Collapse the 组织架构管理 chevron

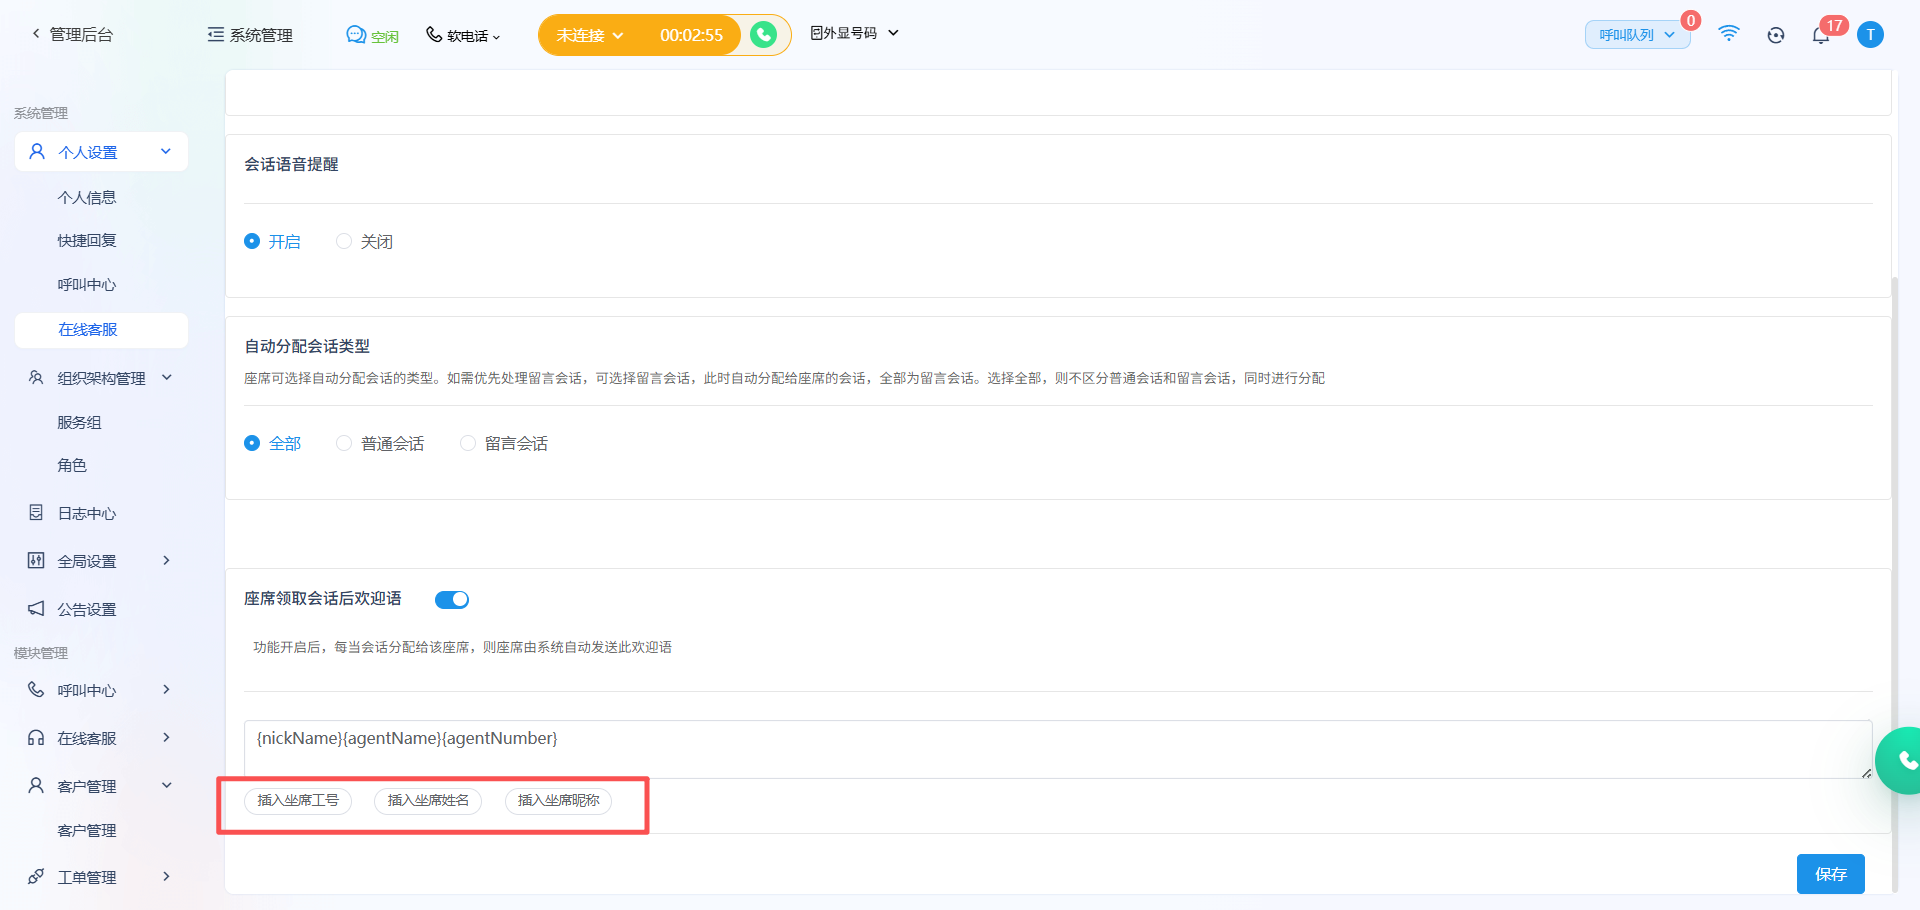point(167,378)
